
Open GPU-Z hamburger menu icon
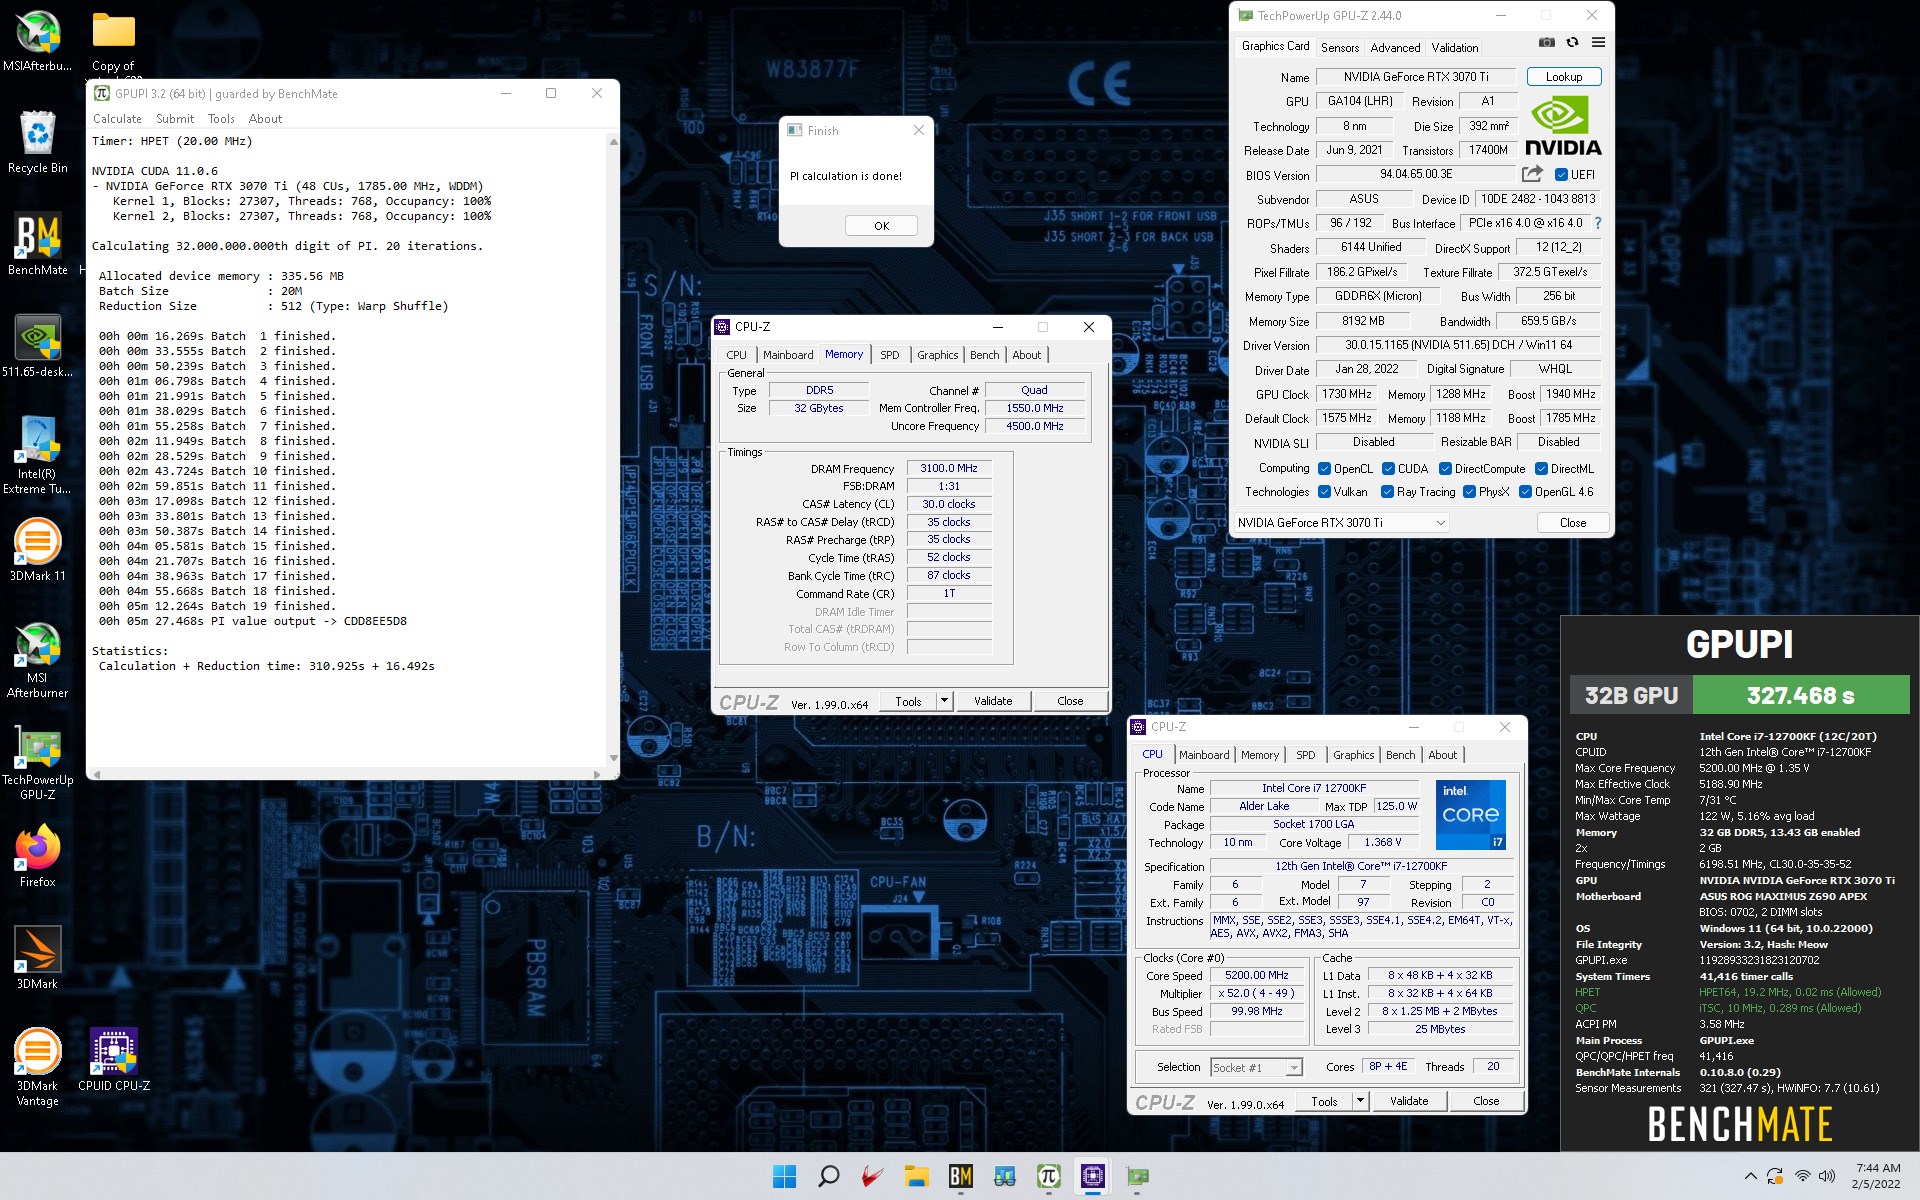point(1598,43)
